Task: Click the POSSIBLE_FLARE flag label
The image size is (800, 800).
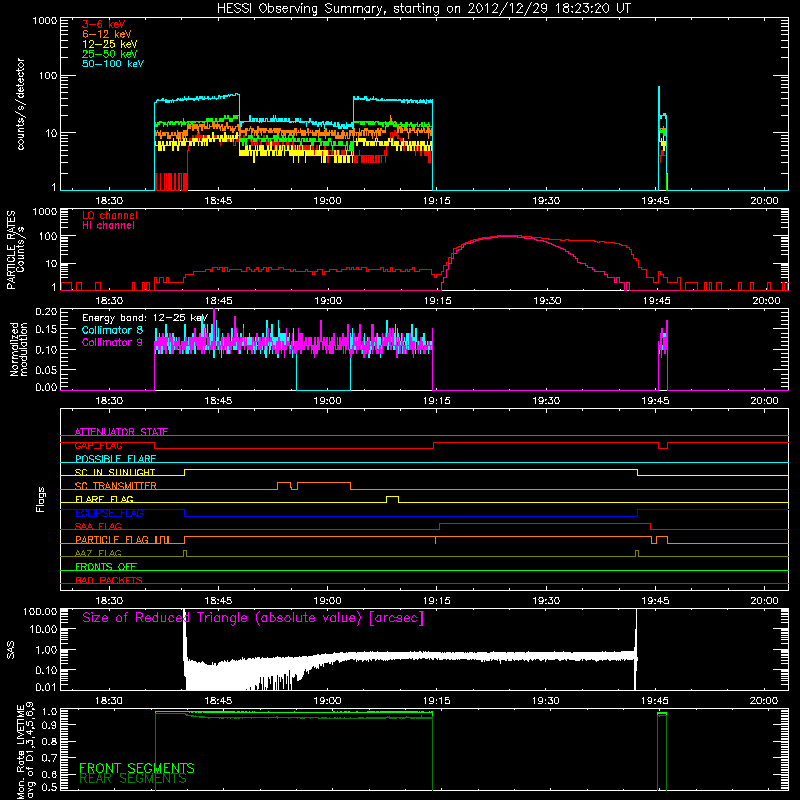Action: 115,459
